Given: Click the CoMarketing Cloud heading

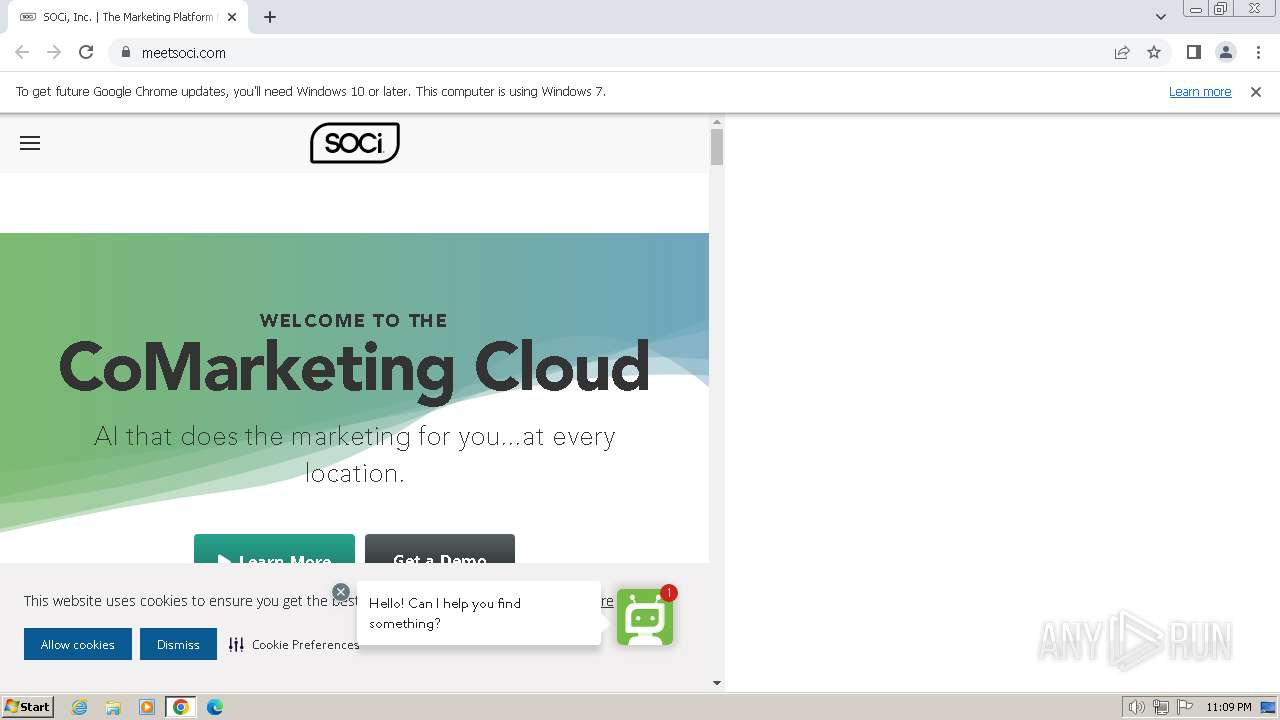Looking at the screenshot, I should click(355, 368).
